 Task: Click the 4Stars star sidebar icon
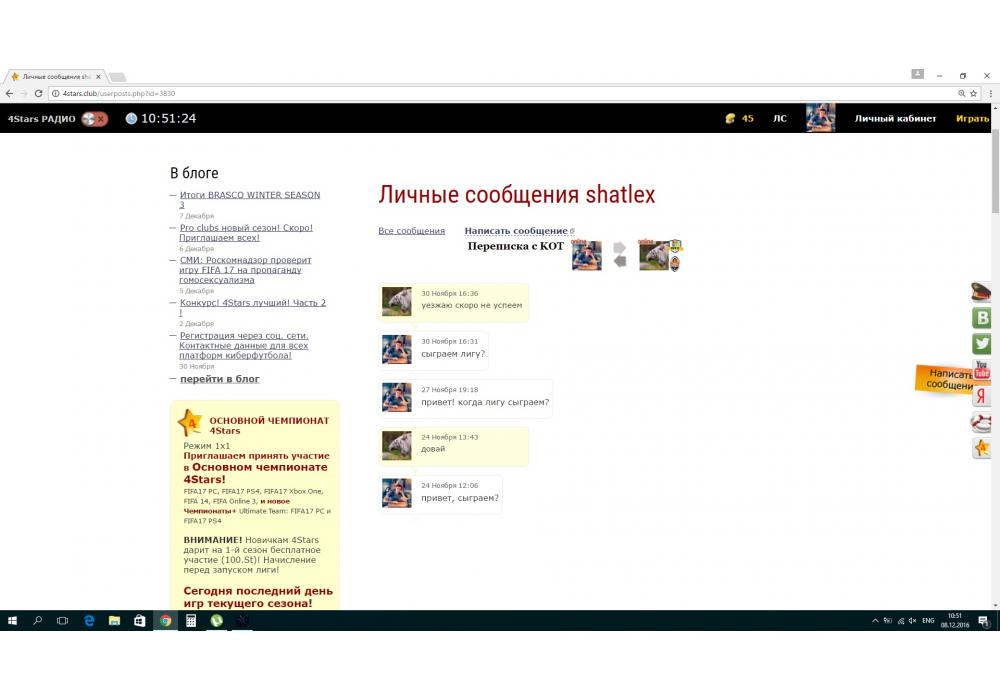point(982,448)
